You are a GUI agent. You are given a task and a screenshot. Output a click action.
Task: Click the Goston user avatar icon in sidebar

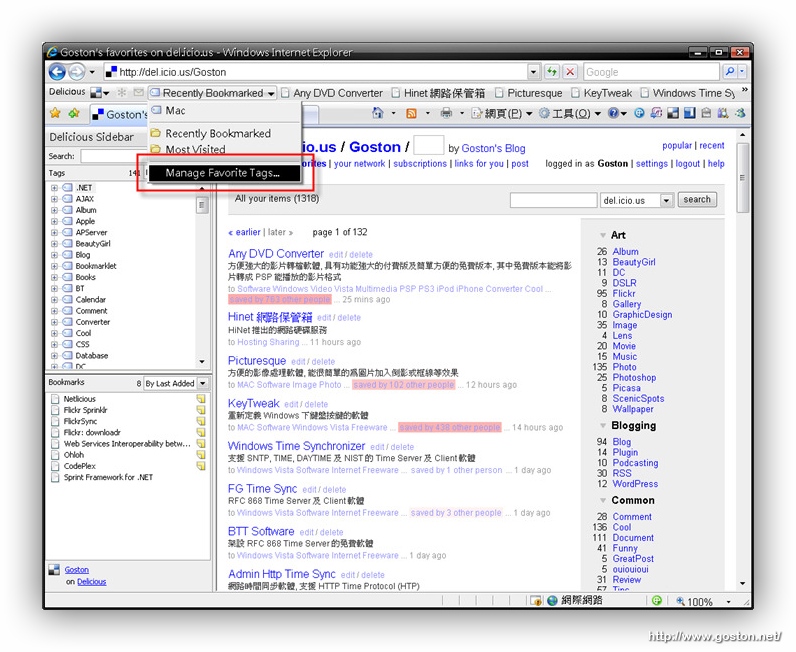tap(54, 570)
